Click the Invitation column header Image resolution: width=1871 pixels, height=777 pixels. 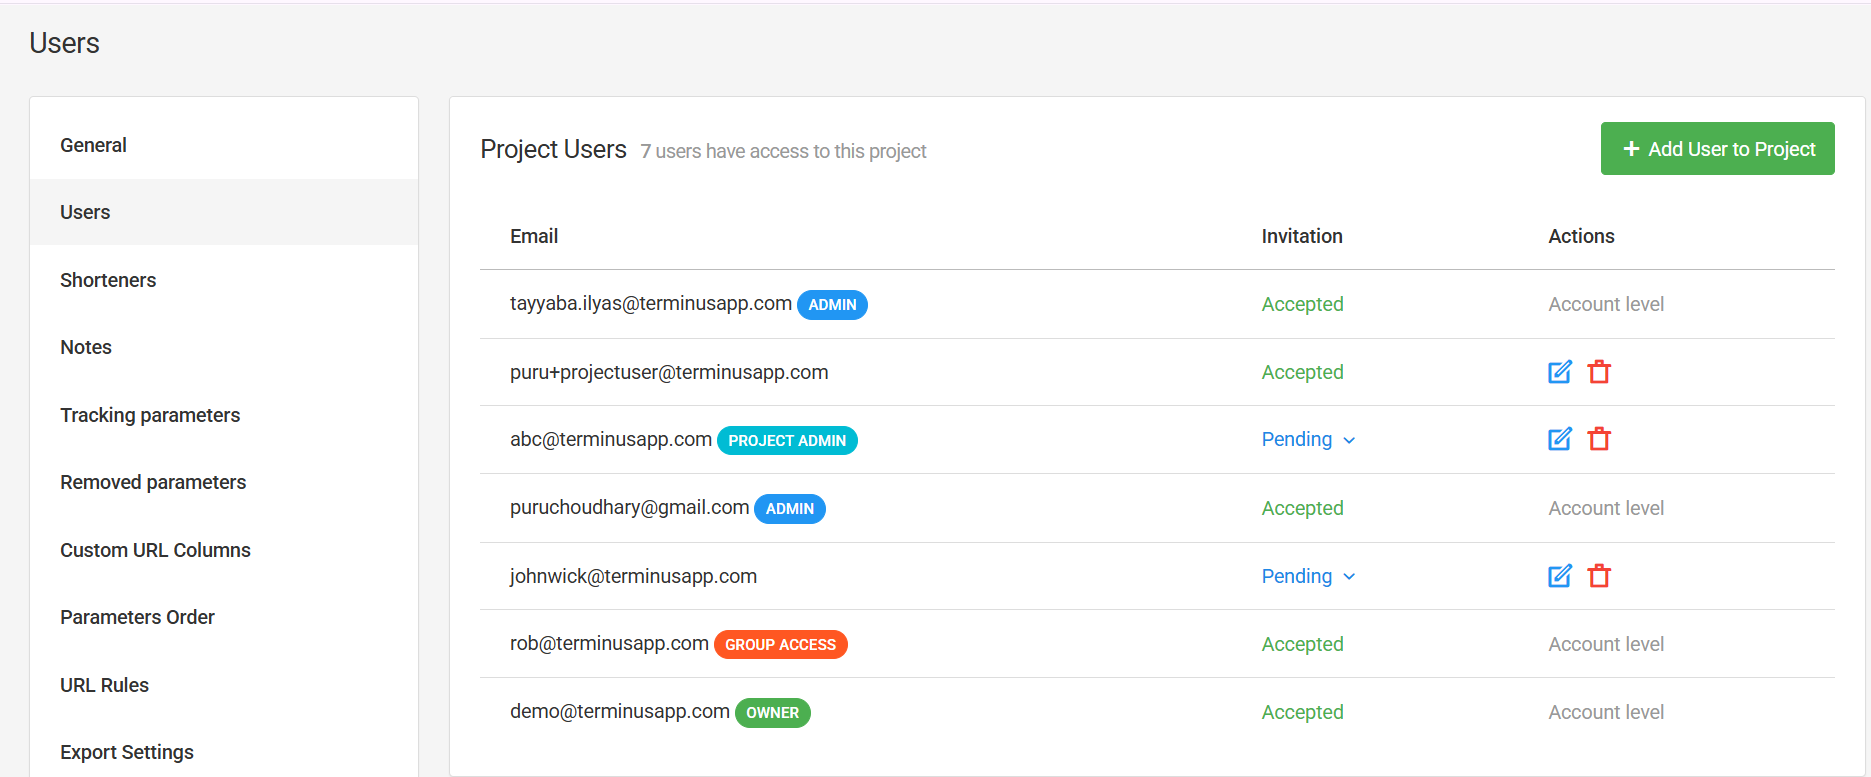(1302, 236)
